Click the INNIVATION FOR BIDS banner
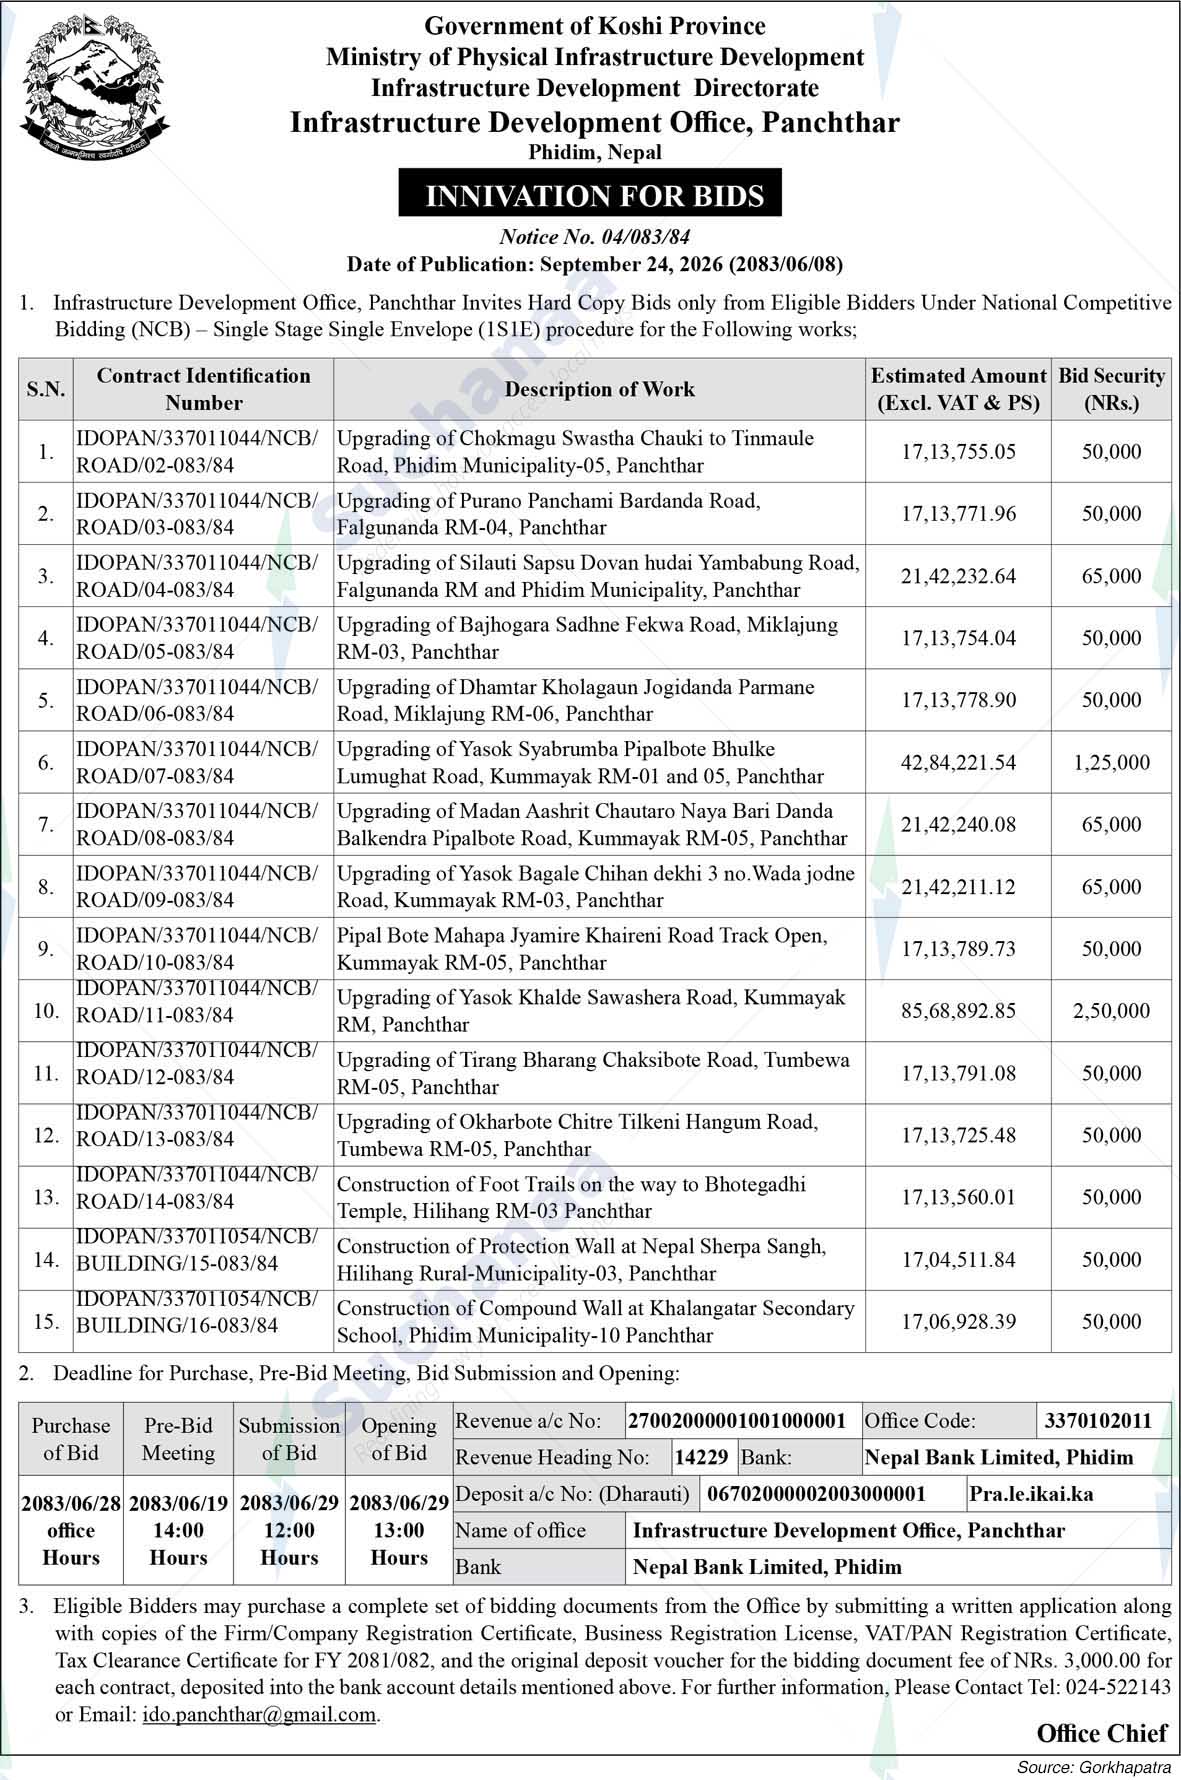The width and height of the screenshot is (1181, 1780). pyautogui.click(x=590, y=194)
